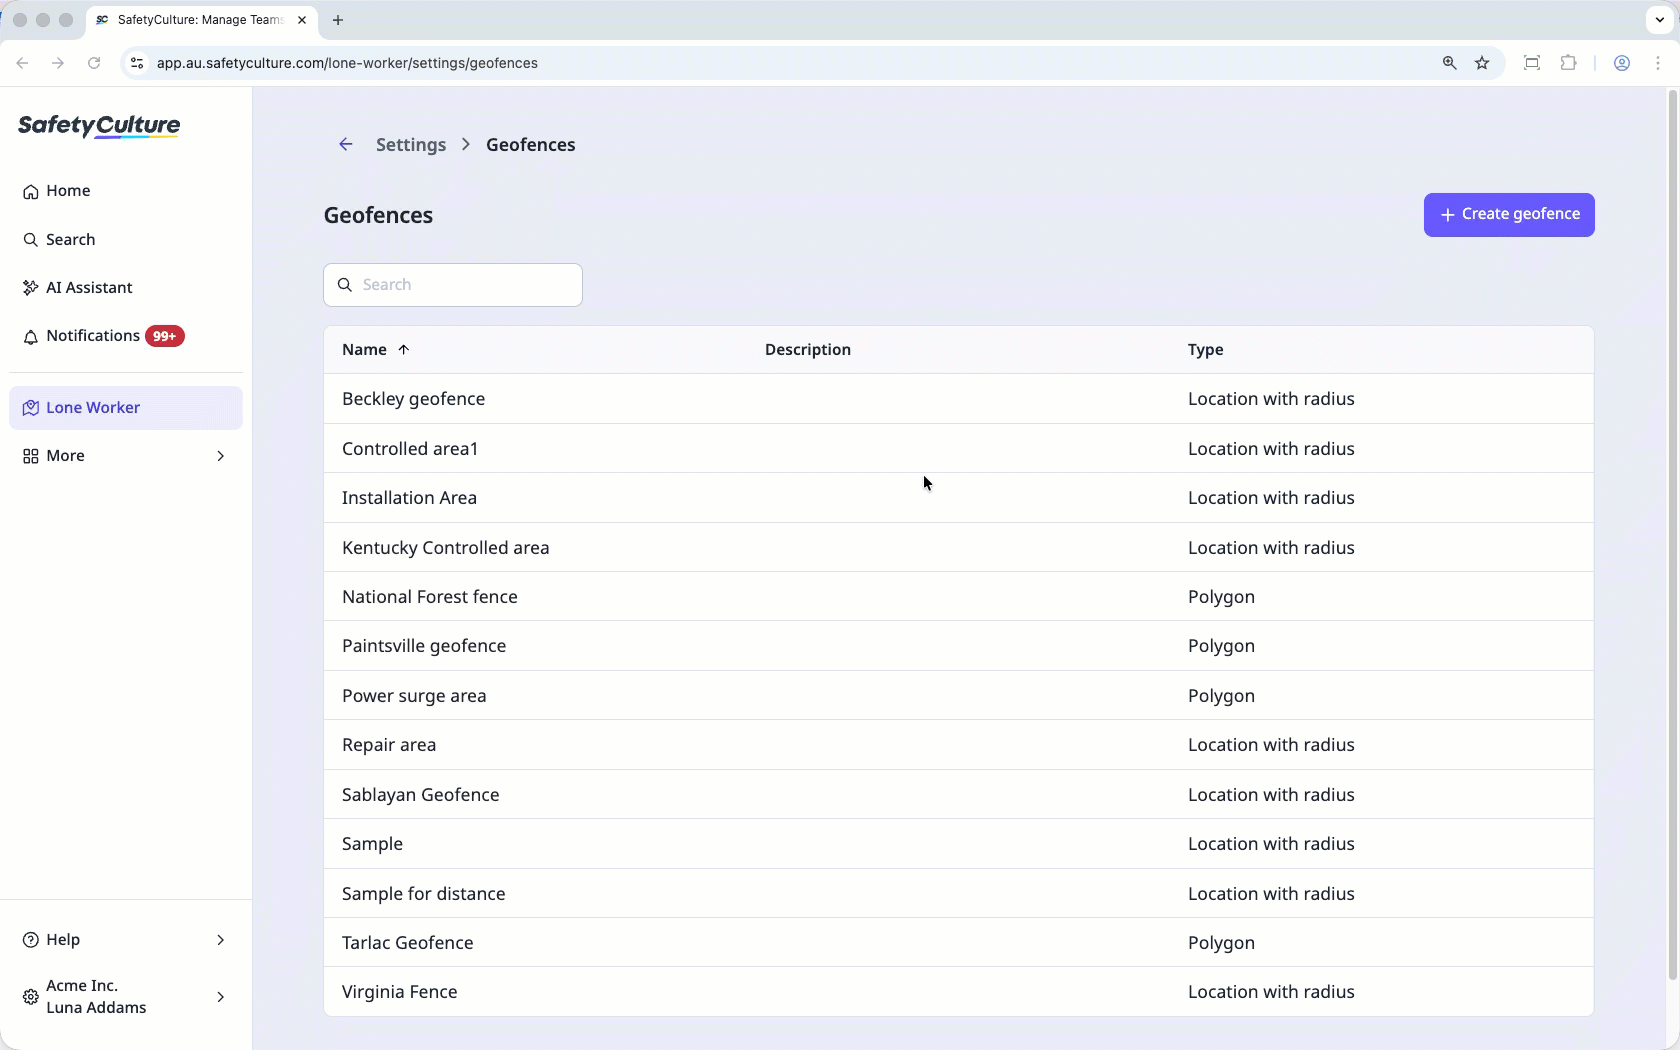Image resolution: width=1680 pixels, height=1050 pixels.
Task: Open the Sablayan Geofence row
Action: (958, 795)
